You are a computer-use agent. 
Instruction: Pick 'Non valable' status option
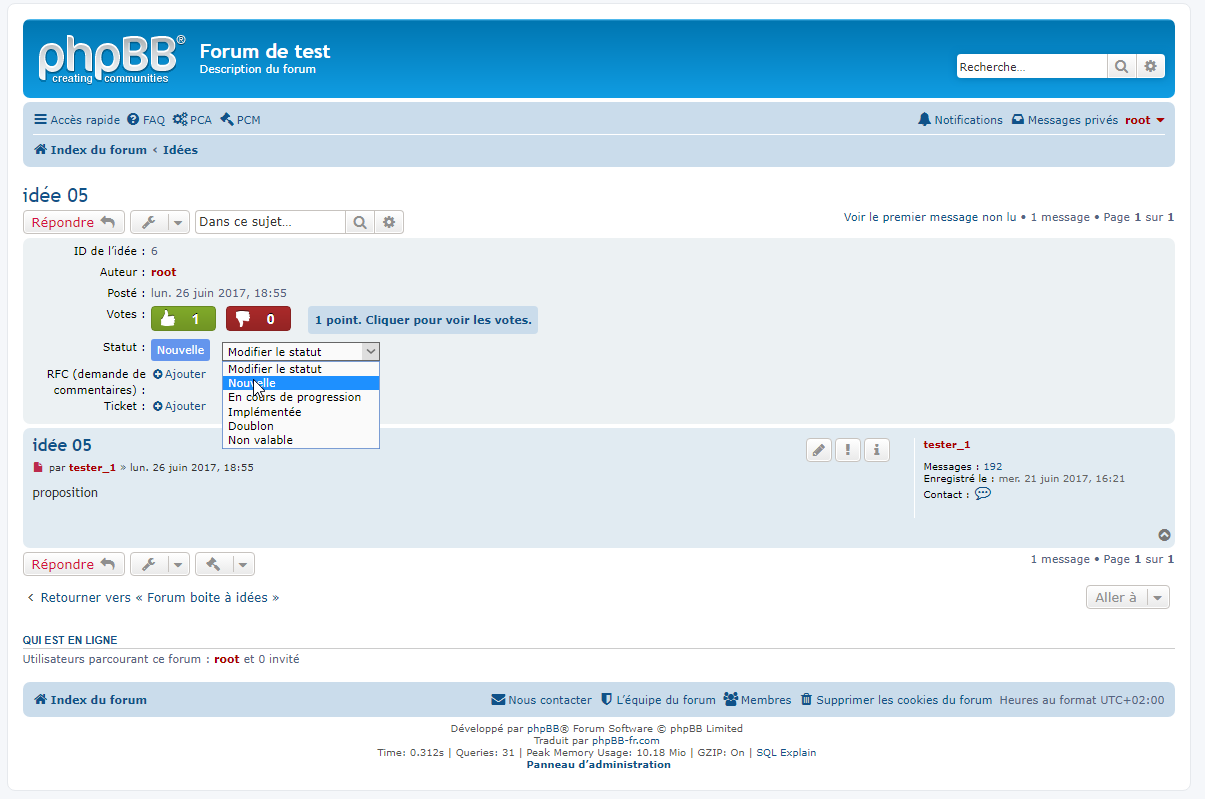260,440
